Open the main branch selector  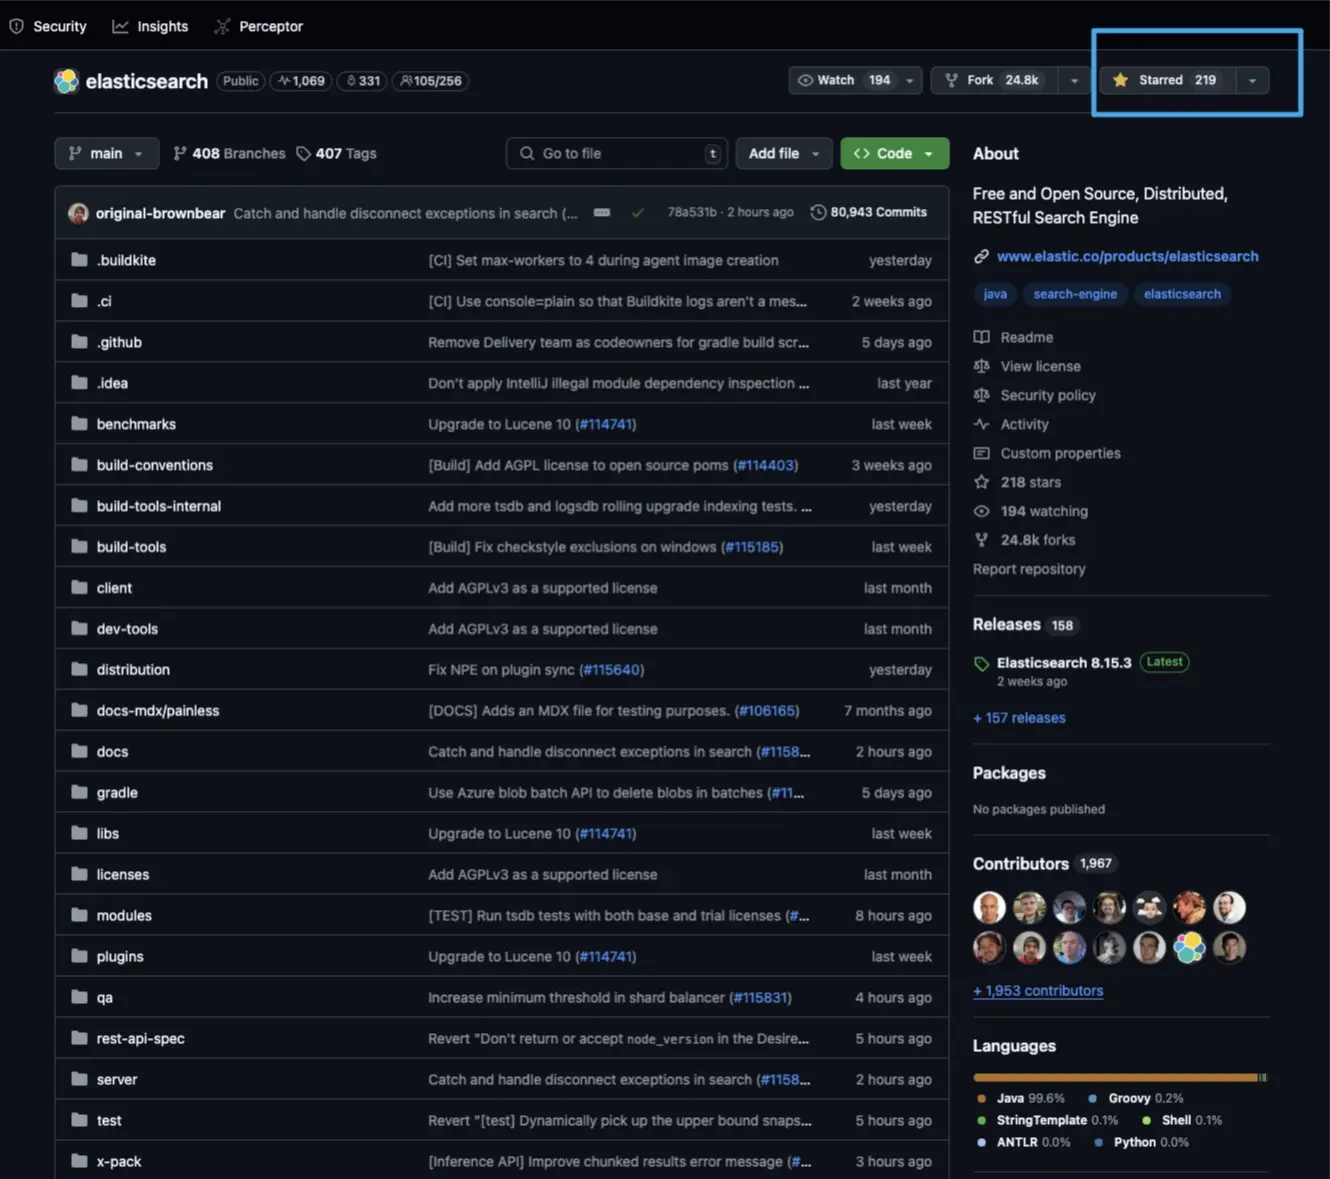coord(106,153)
